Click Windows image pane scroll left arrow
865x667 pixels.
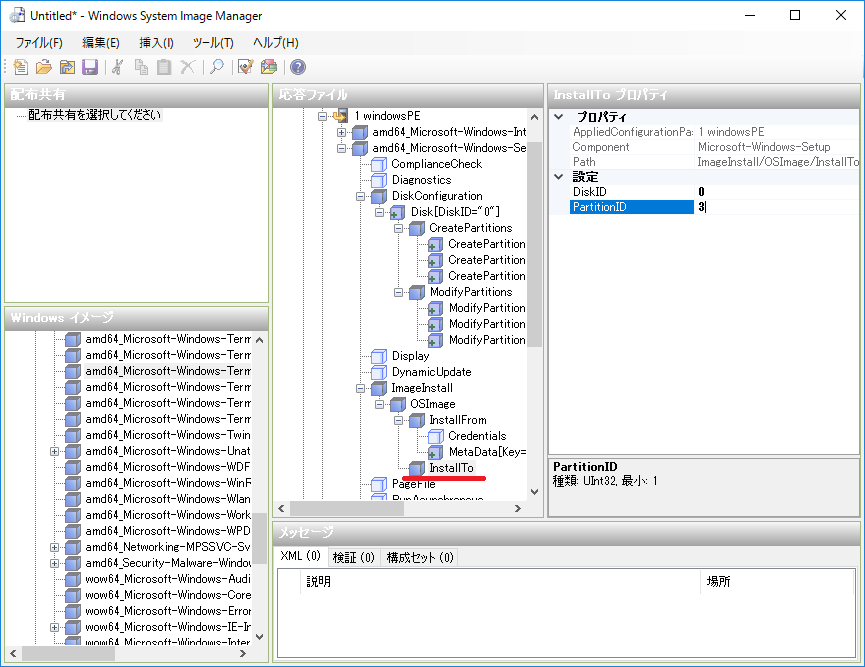pos(13,653)
